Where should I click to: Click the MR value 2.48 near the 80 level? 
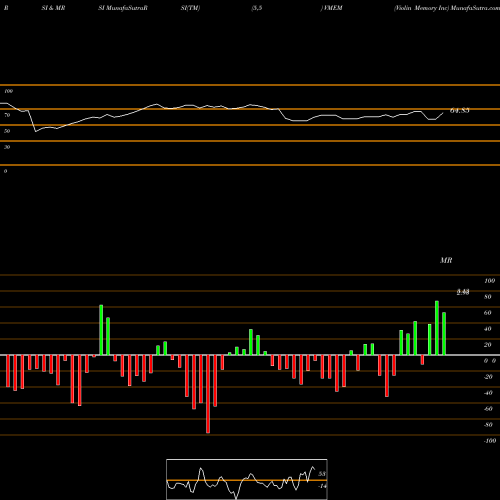coord(463,292)
